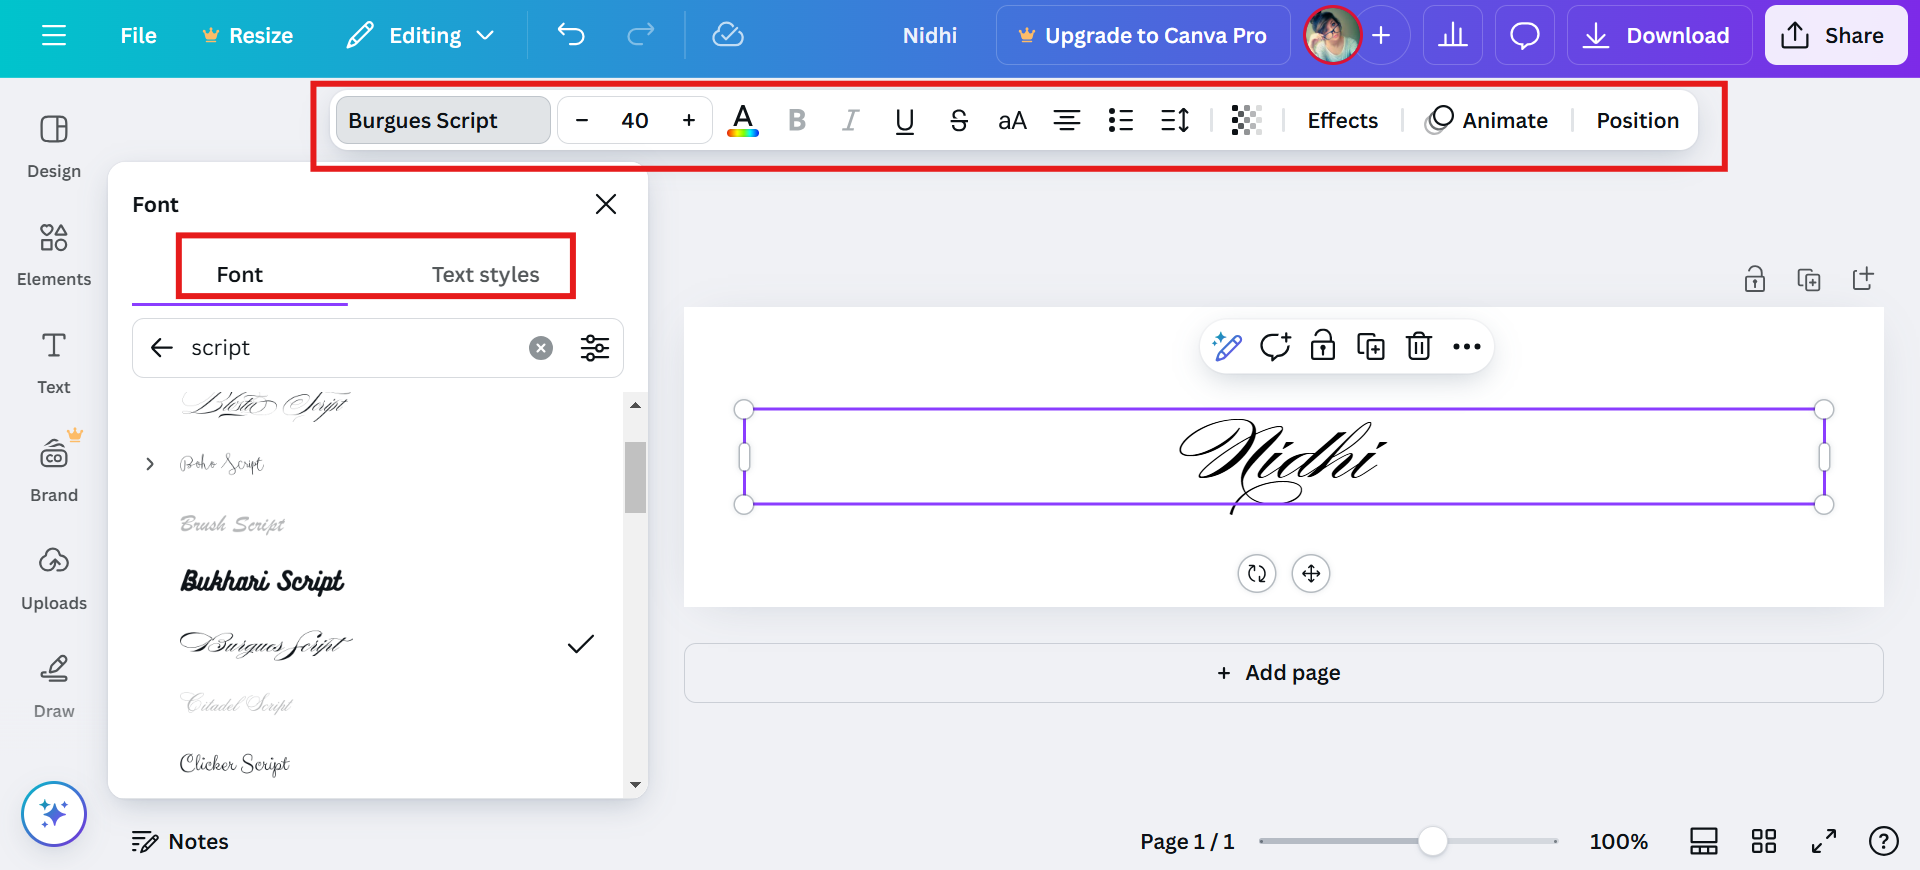Select the Brush Script font

[232, 524]
